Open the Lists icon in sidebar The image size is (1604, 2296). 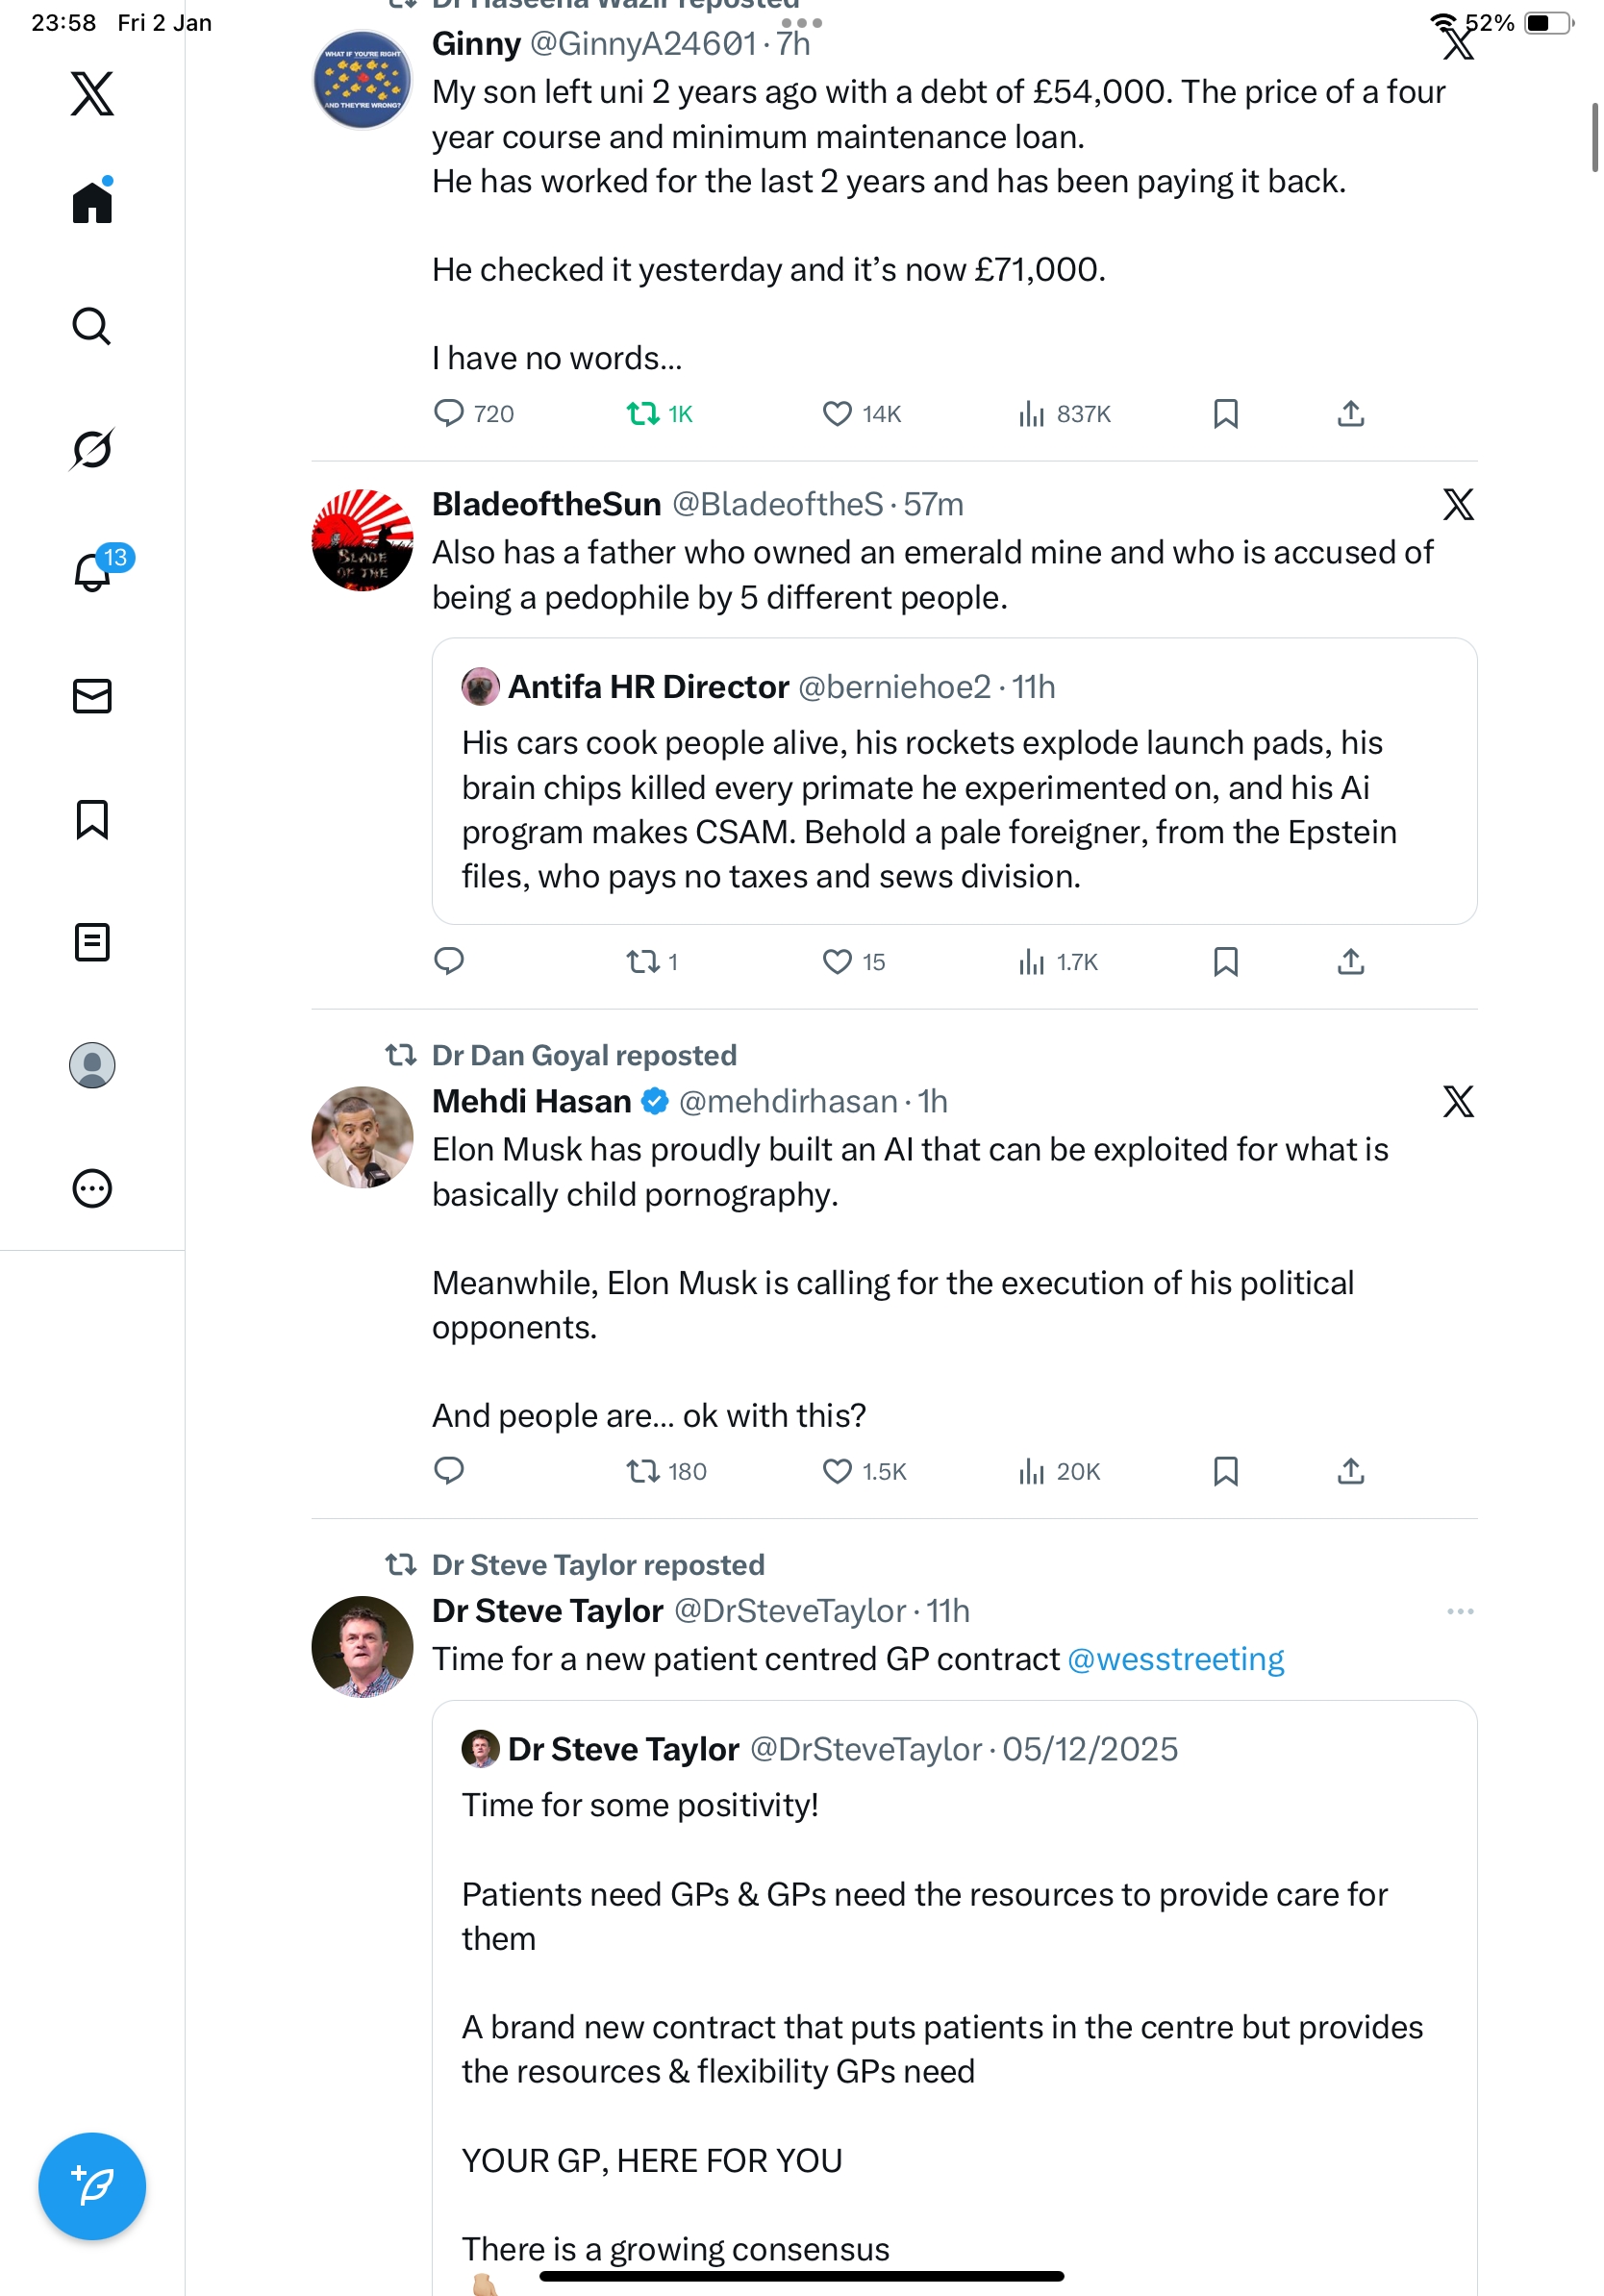tap(92, 942)
